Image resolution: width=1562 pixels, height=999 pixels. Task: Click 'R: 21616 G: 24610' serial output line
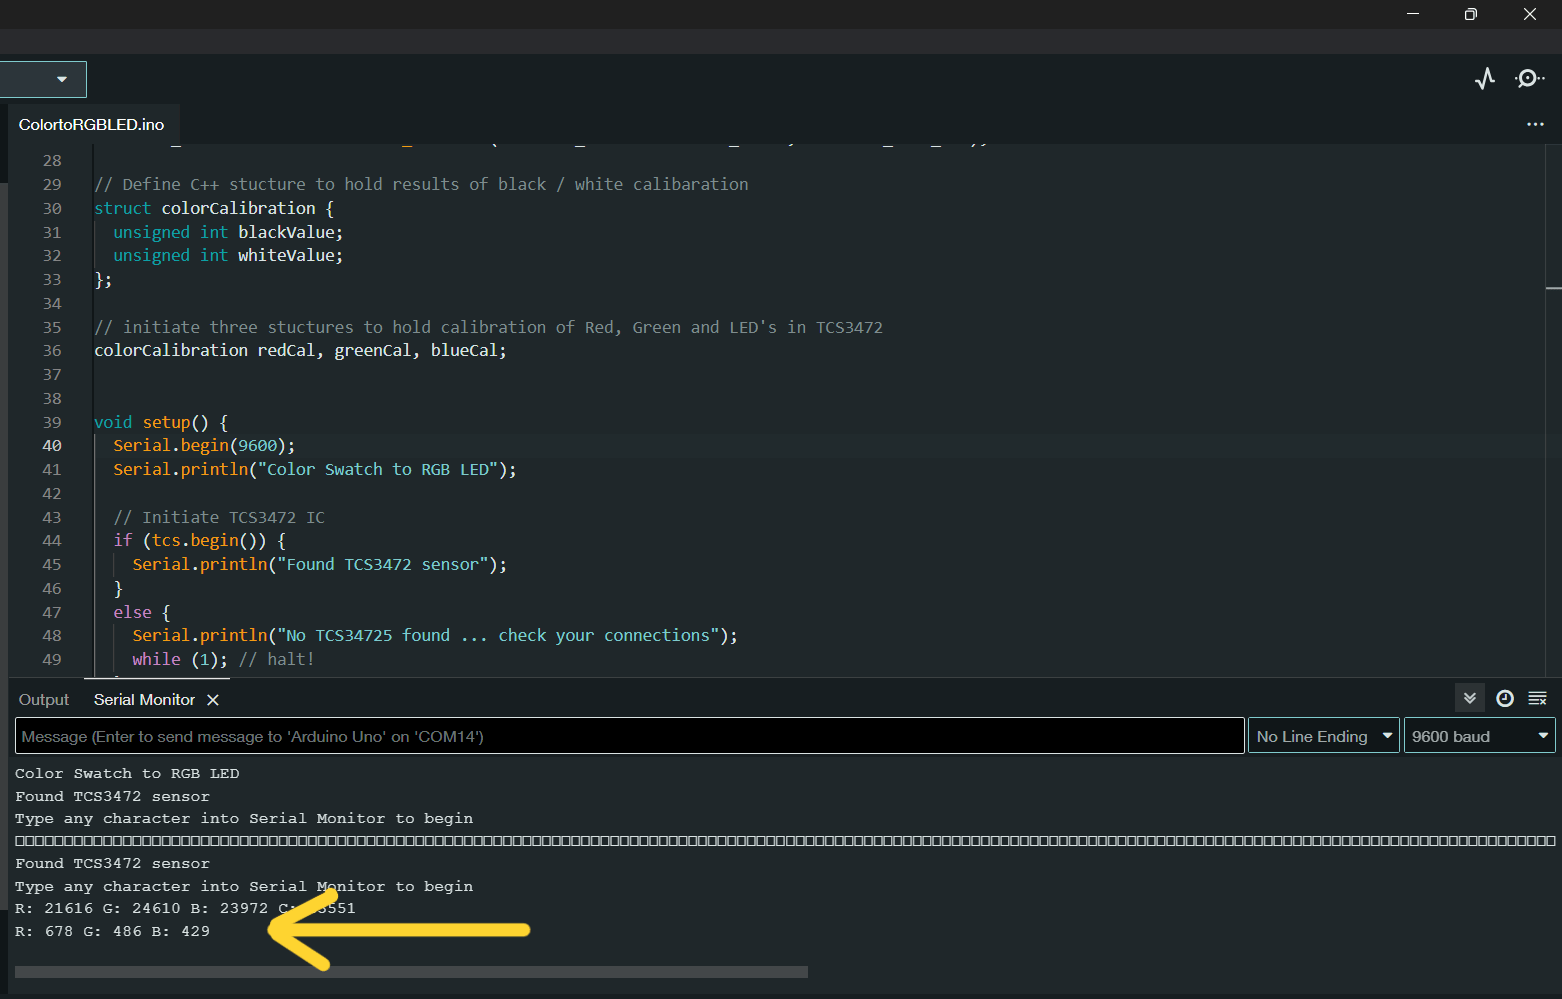(185, 908)
